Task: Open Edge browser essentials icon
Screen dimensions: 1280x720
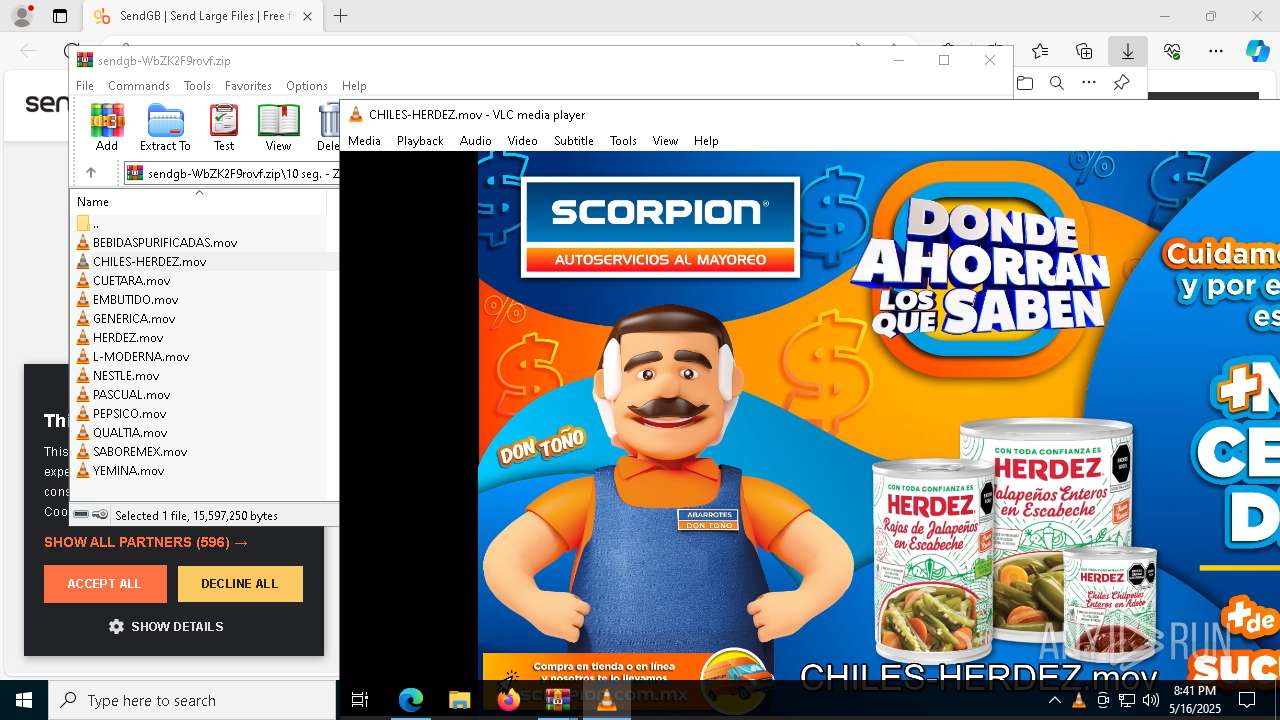Action: coord(1172,51)
